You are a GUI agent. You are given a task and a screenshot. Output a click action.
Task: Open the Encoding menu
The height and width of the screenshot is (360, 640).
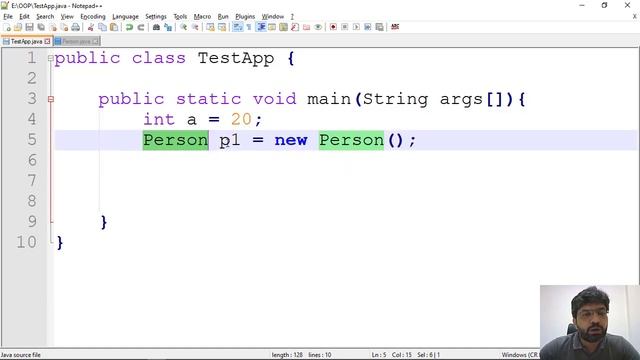[93, 17]
